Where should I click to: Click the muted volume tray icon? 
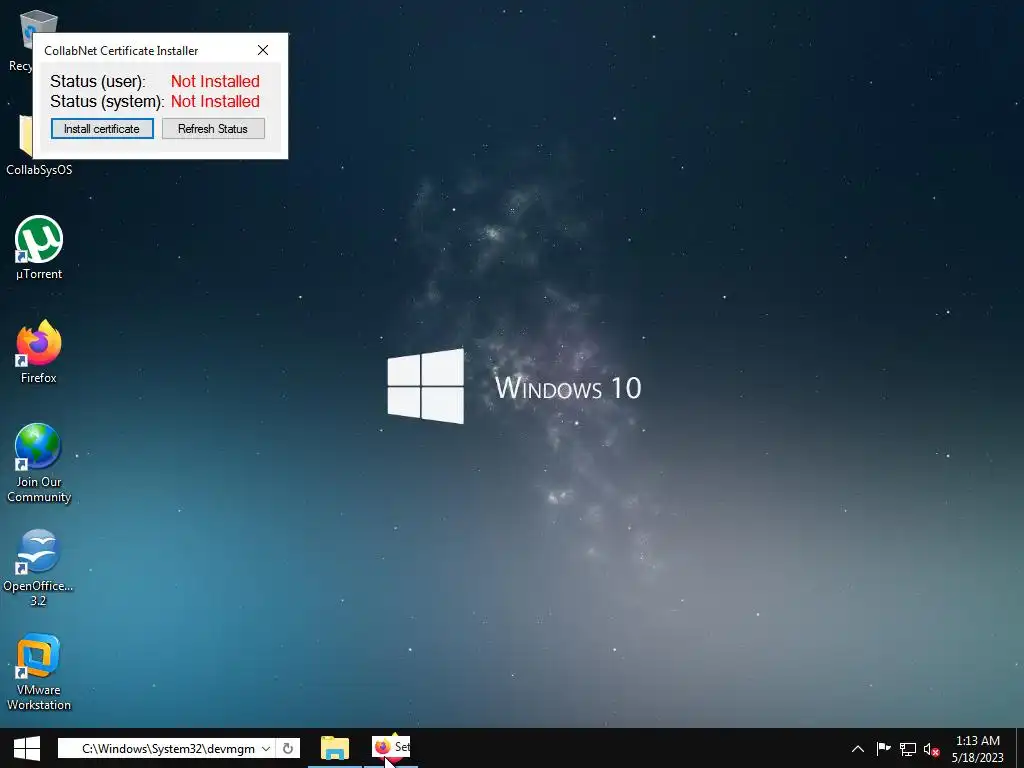[x=931, y=749]
